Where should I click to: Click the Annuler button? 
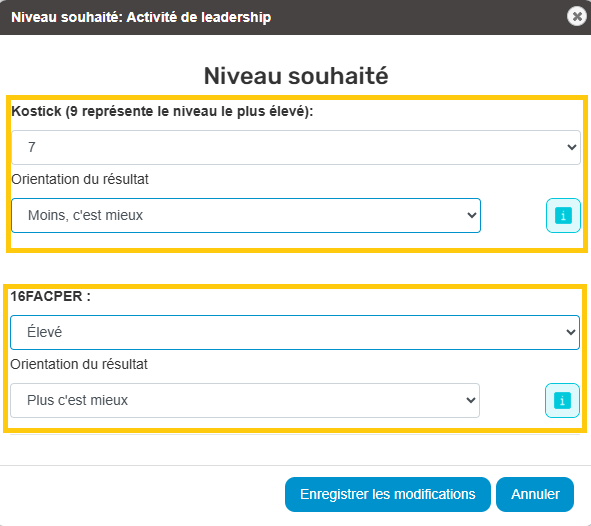pos(535,494)
